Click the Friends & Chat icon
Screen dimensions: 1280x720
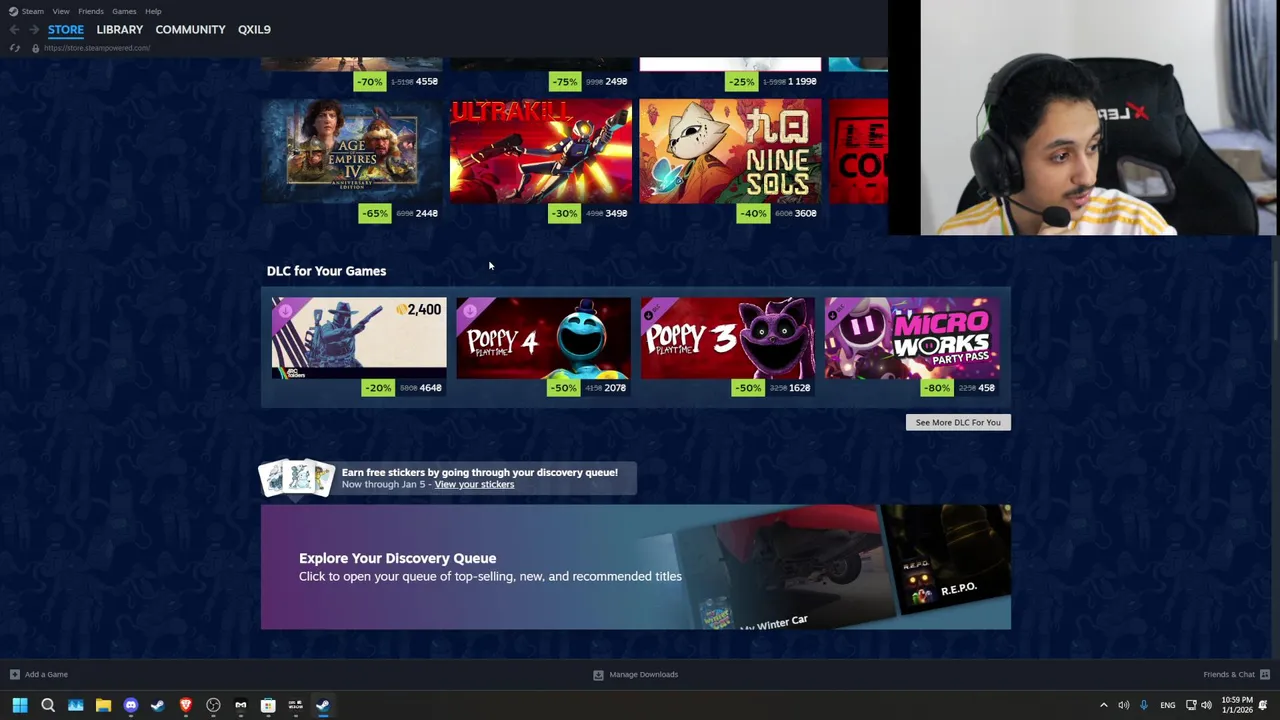point(1265,675)
